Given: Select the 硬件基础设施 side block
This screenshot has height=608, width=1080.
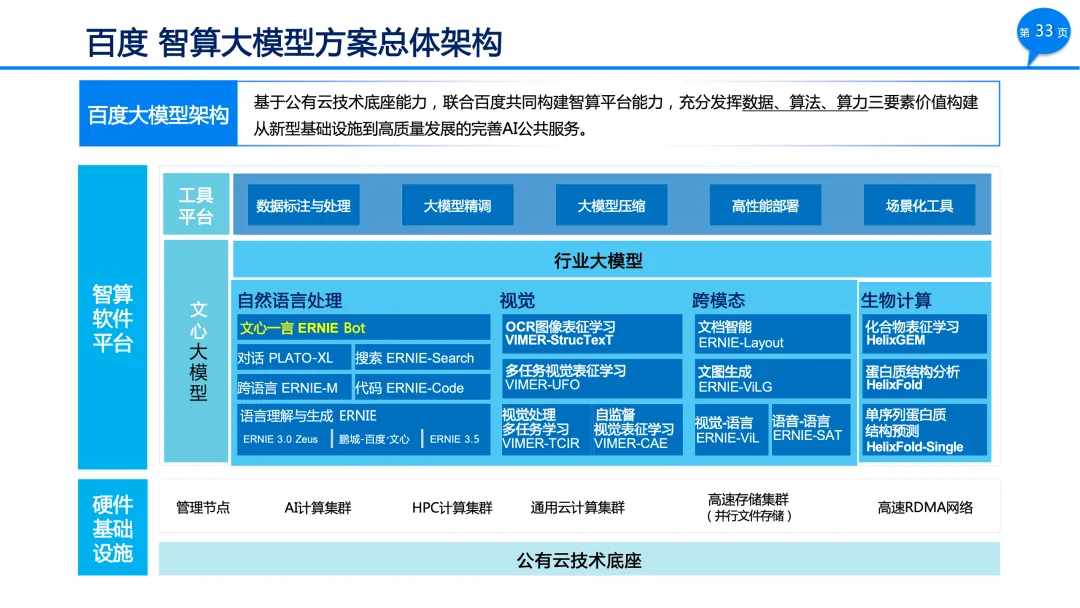Looking at the screenshot, I should pos(112,528).
